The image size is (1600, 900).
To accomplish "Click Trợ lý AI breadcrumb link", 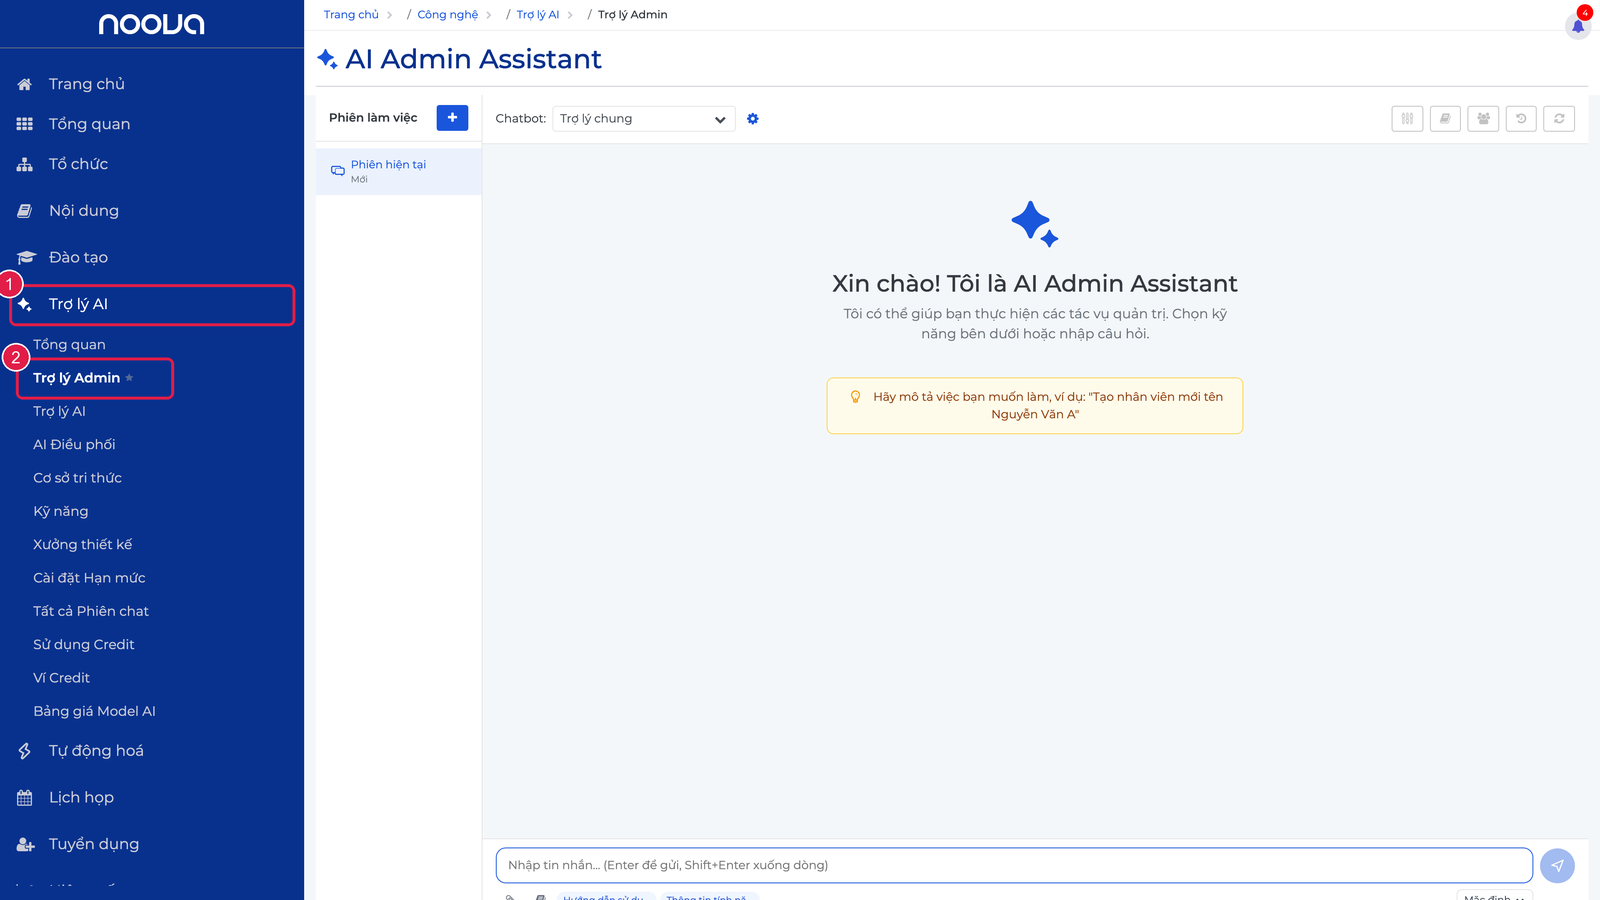I will coord(538,15).
